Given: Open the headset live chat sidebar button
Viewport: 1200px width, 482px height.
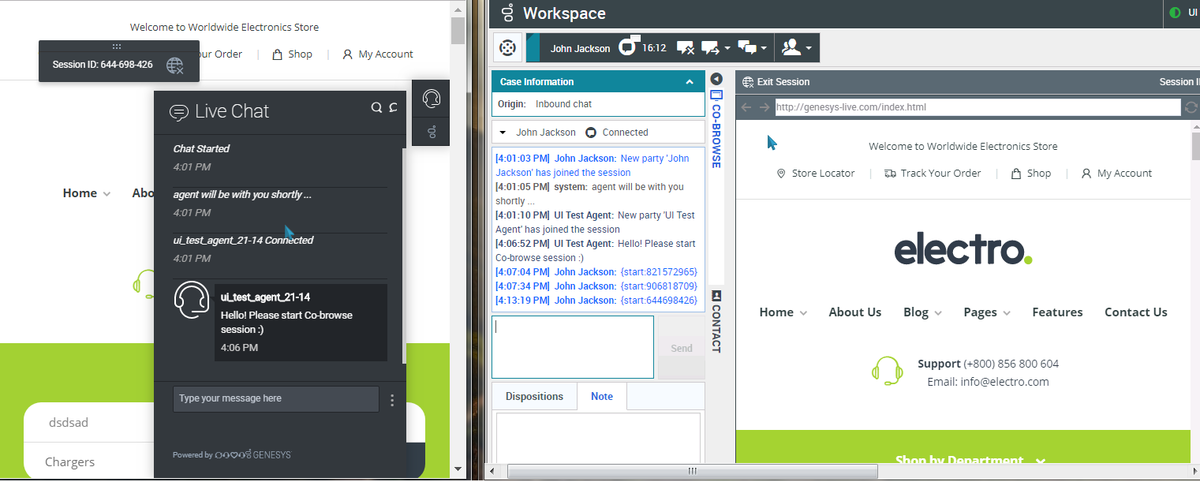Looking at the screenshot, I should pos(432,98).
